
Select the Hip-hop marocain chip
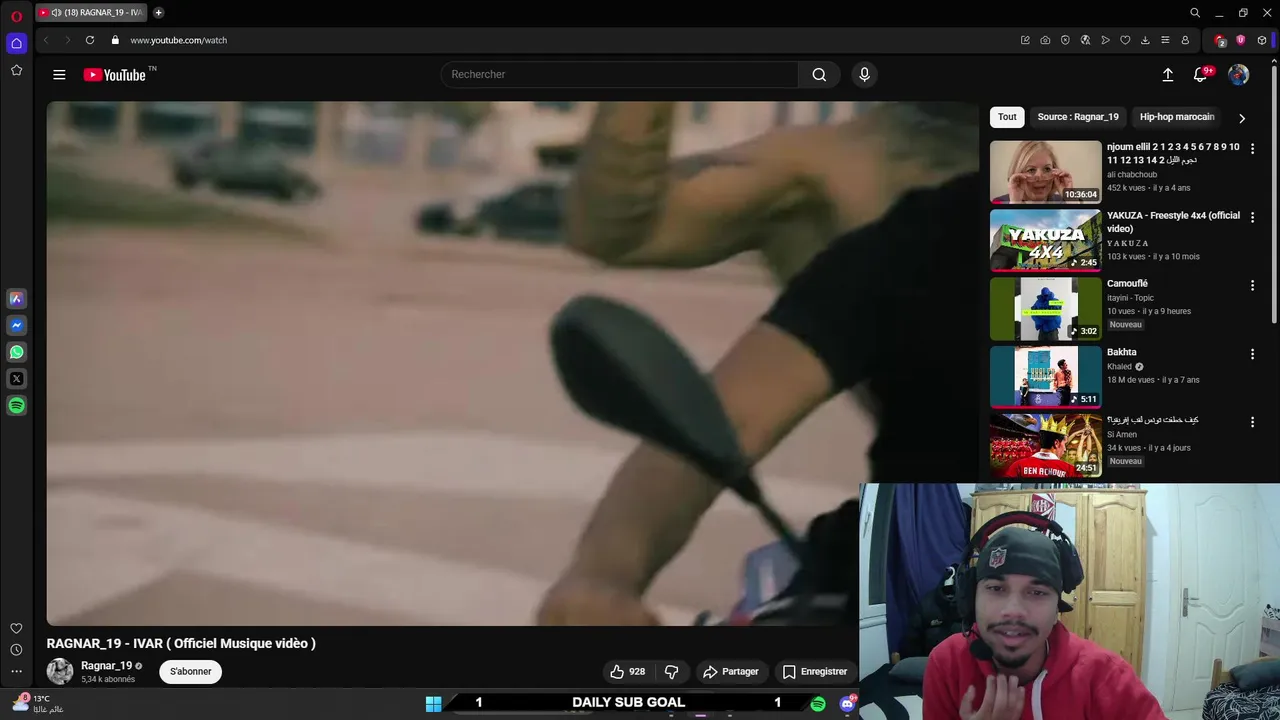1177,117
